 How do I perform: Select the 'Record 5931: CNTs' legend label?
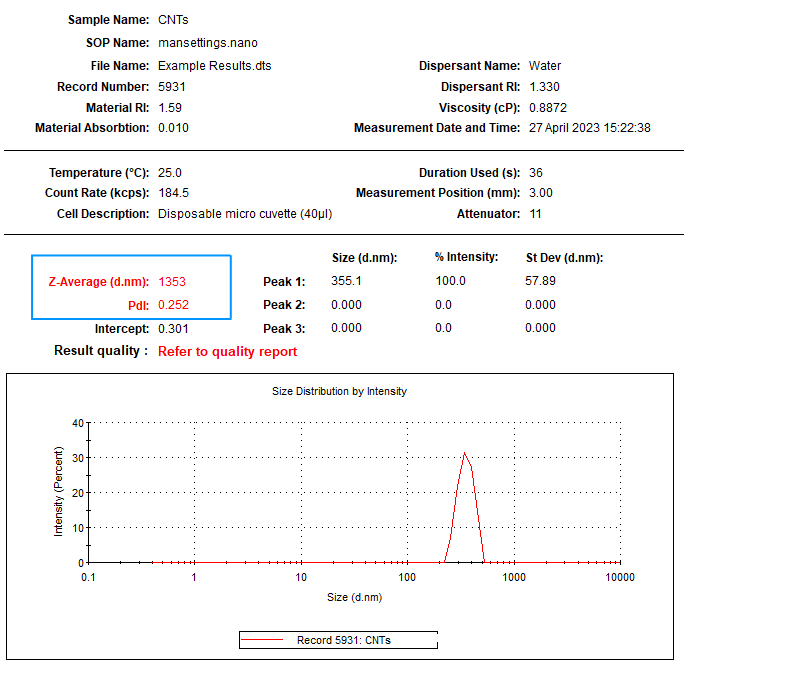click(x=343, y=640)
